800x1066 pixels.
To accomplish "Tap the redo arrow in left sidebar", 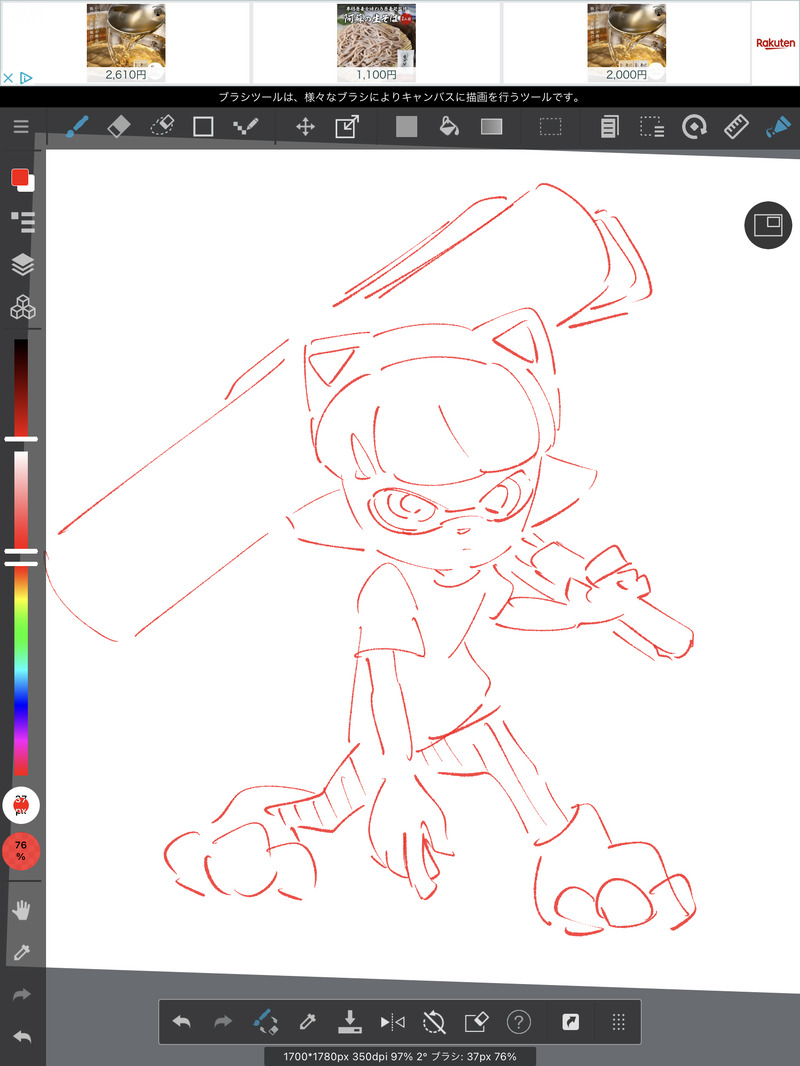I will pyautogui.click(x=22, y=995).
